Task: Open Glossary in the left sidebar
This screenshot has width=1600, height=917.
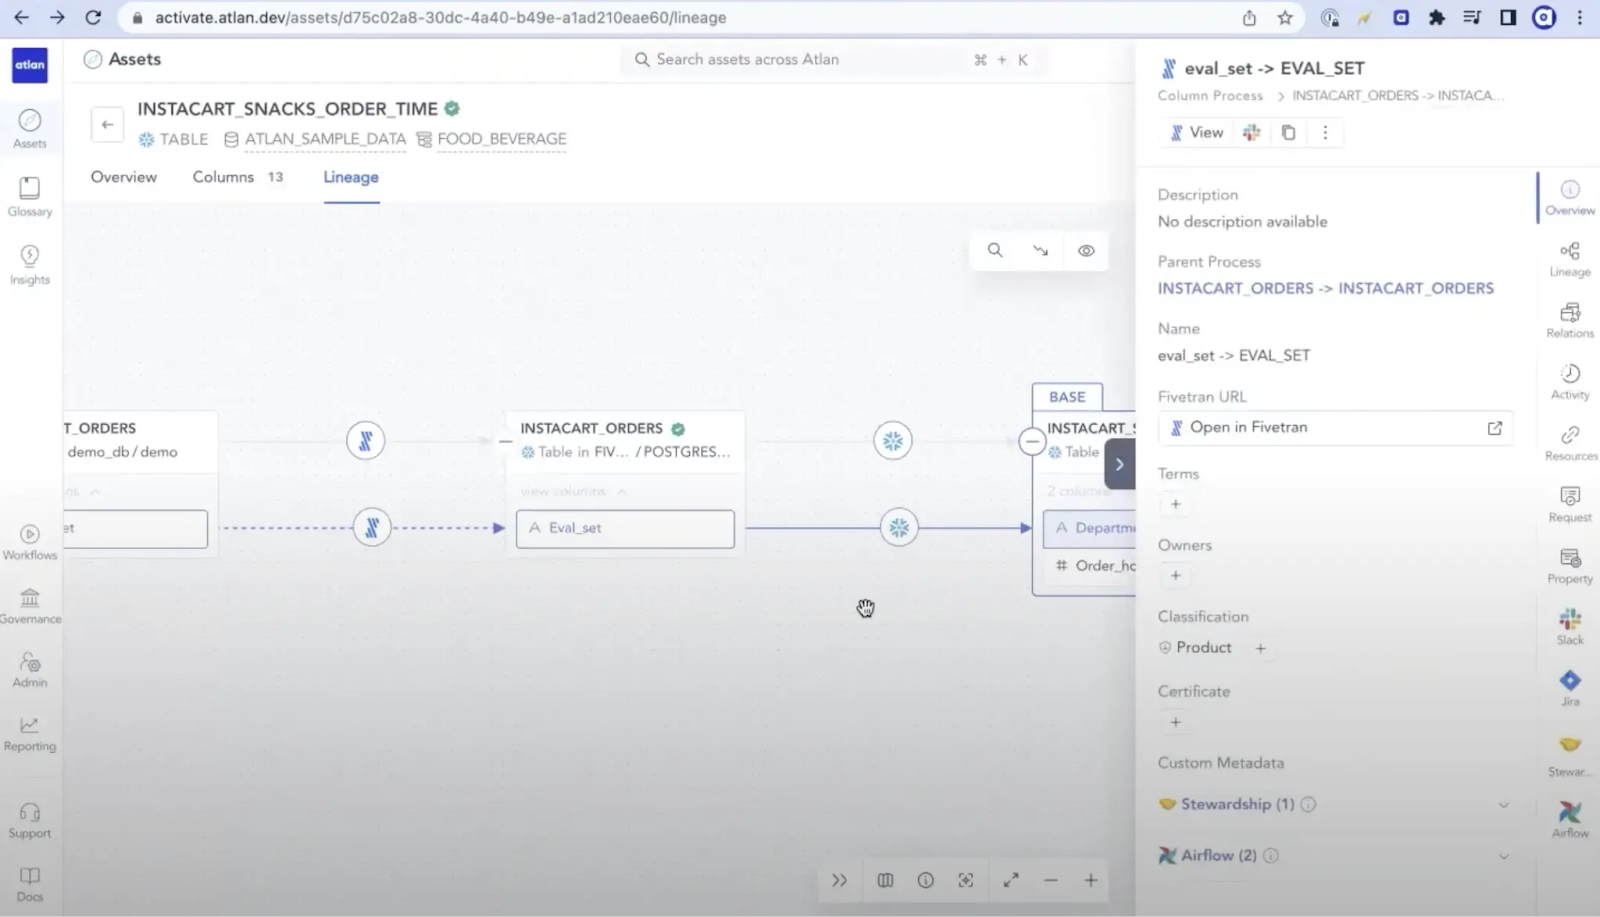Action: (x=30, y=197)
